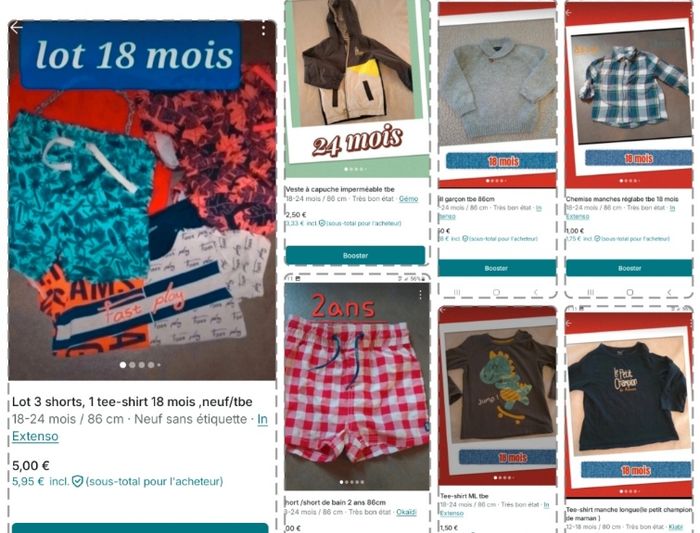Screen dimensions: 700x533
Task: Open the dinosaur tee-shirt 18 mois photo
Action: [497, 396]
